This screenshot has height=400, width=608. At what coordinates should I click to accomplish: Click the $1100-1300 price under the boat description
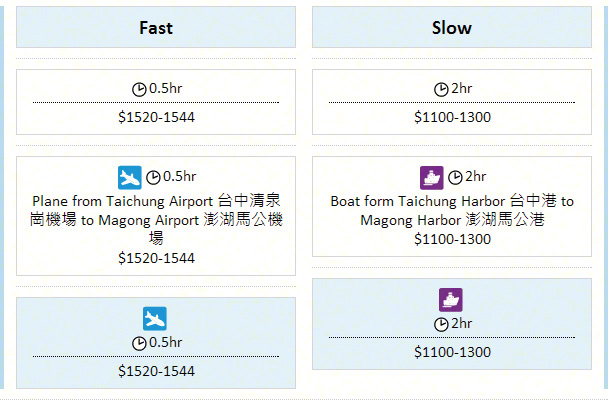tap(452, 239)
